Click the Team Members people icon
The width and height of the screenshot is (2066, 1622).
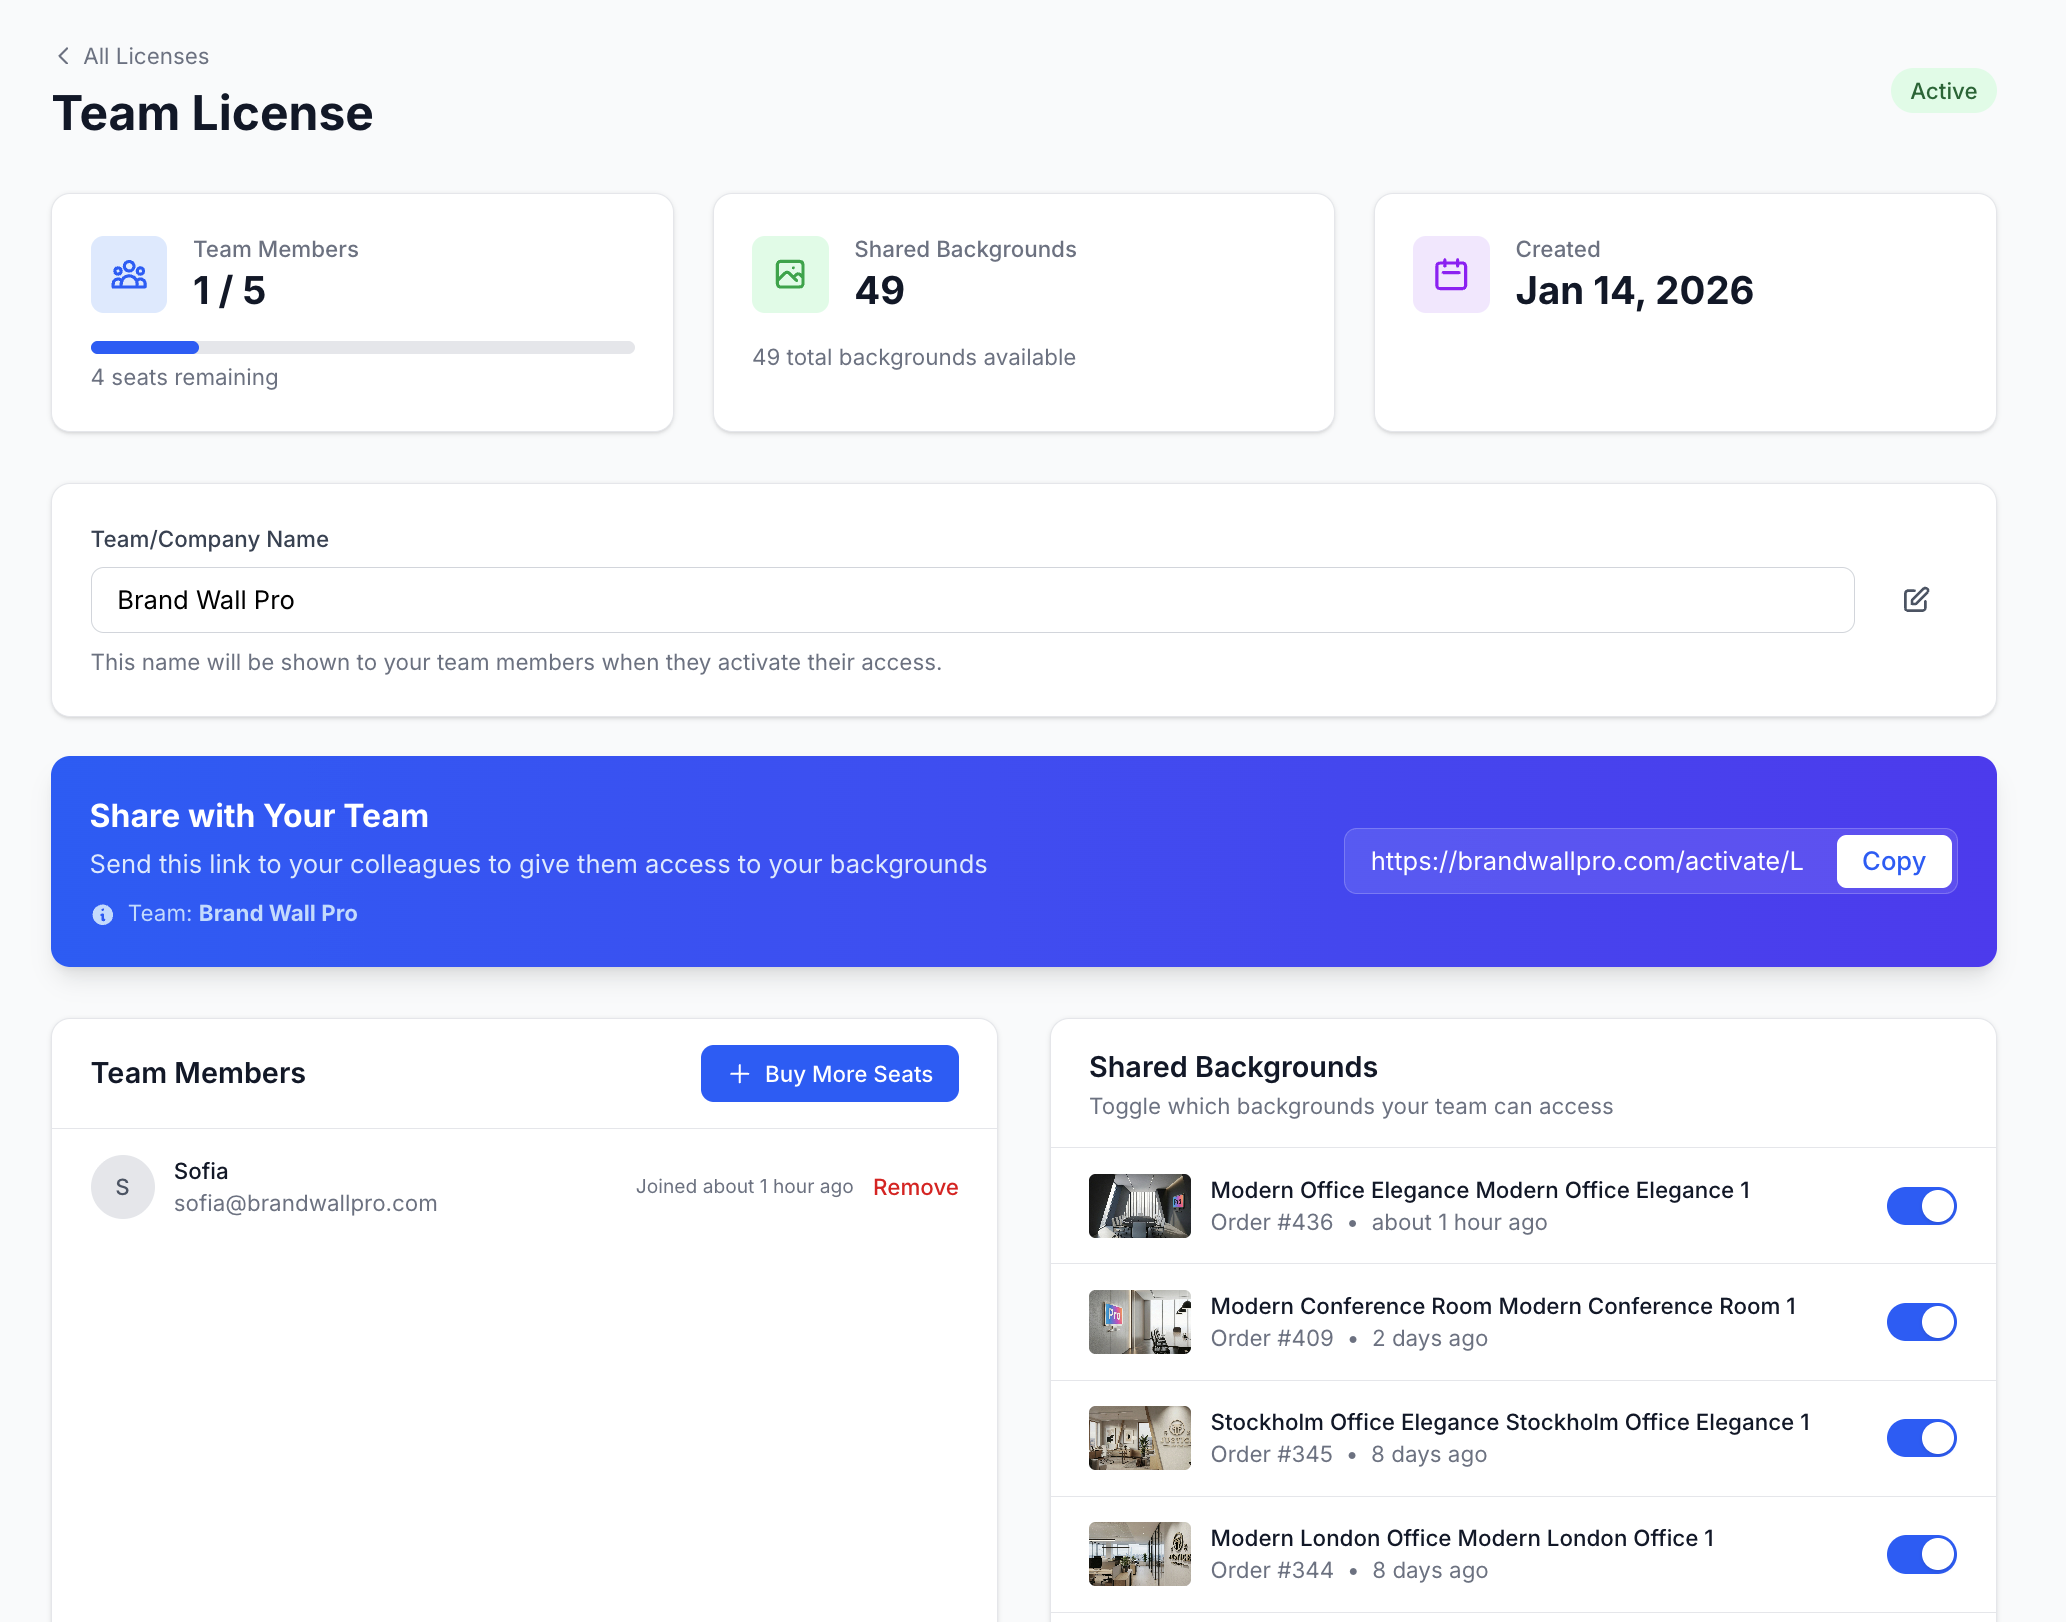(128, 274)
